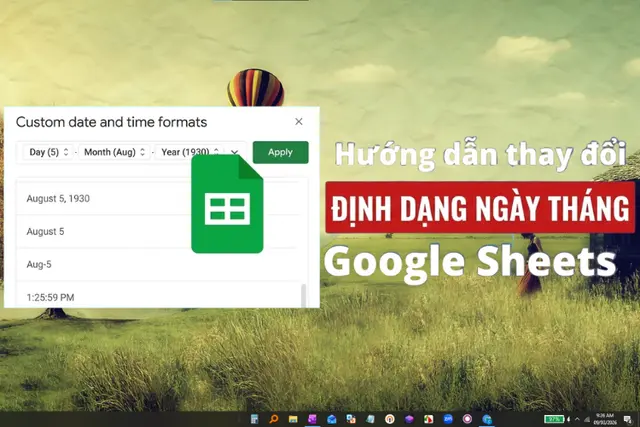Open the browser icon at taskbar end
The width and height of the screenshot is (640, 427).
[x=487, y=419]
